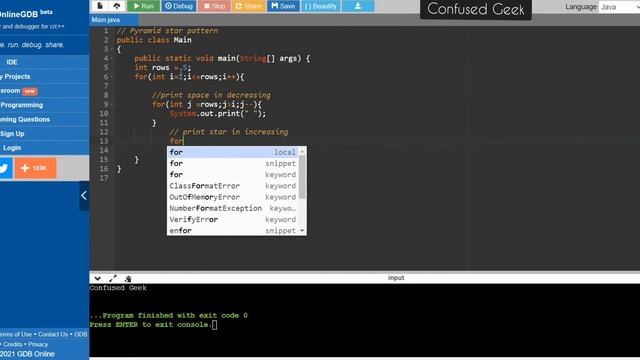Collapse the console with down chevron icon
The width and height of the screenshot is (640, 360).
pos(98,278)
